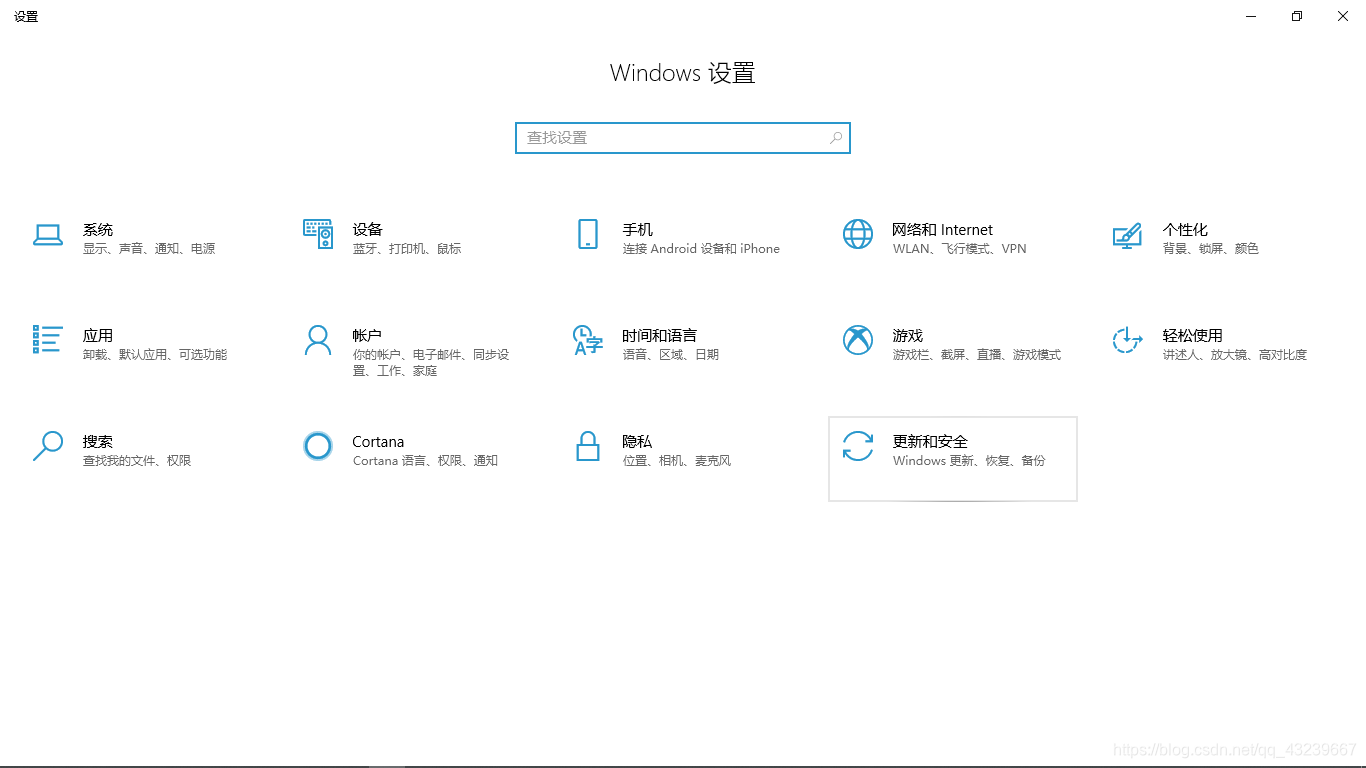
Task: Open the 轻松使用 icon
Action: pos(1127,340)
